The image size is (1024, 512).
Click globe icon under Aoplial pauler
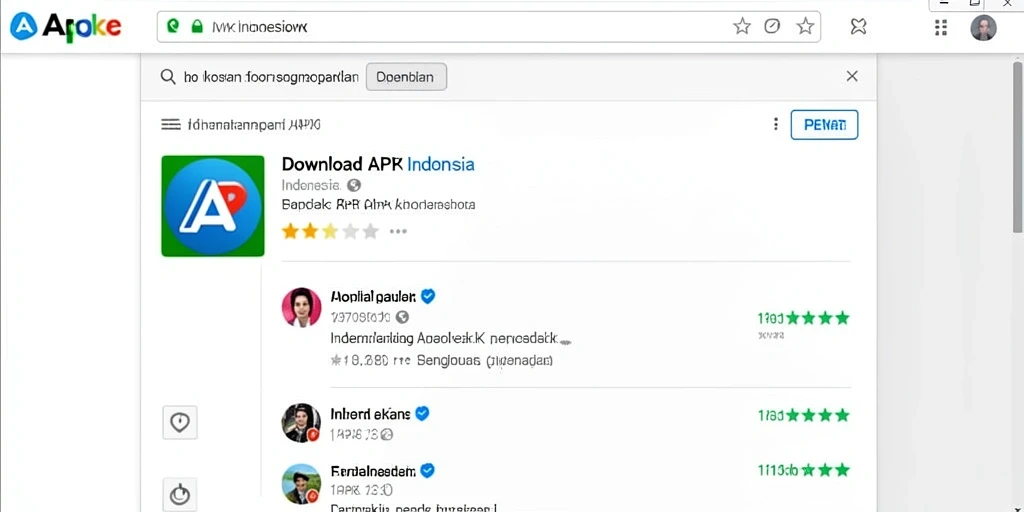click(402, 317)
